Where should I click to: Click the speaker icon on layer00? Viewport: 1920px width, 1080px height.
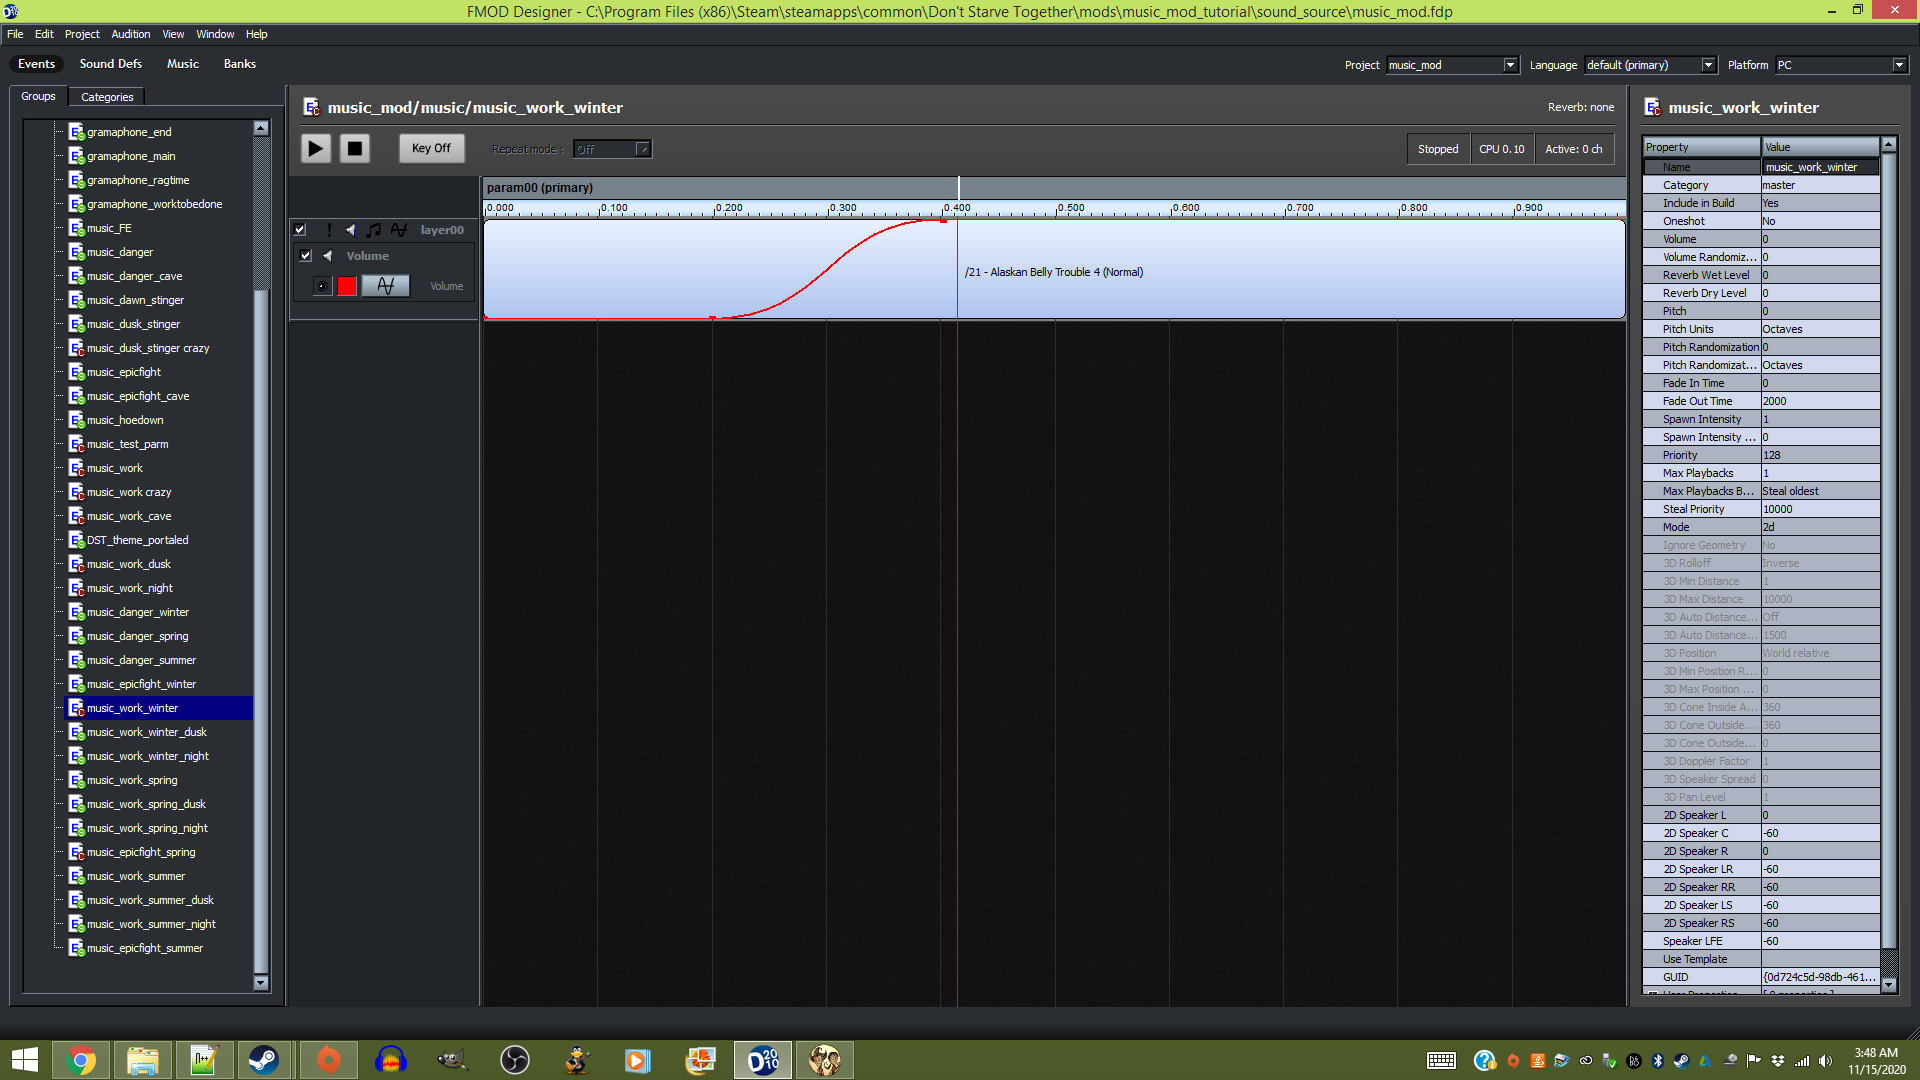click(x=351, y=230)
